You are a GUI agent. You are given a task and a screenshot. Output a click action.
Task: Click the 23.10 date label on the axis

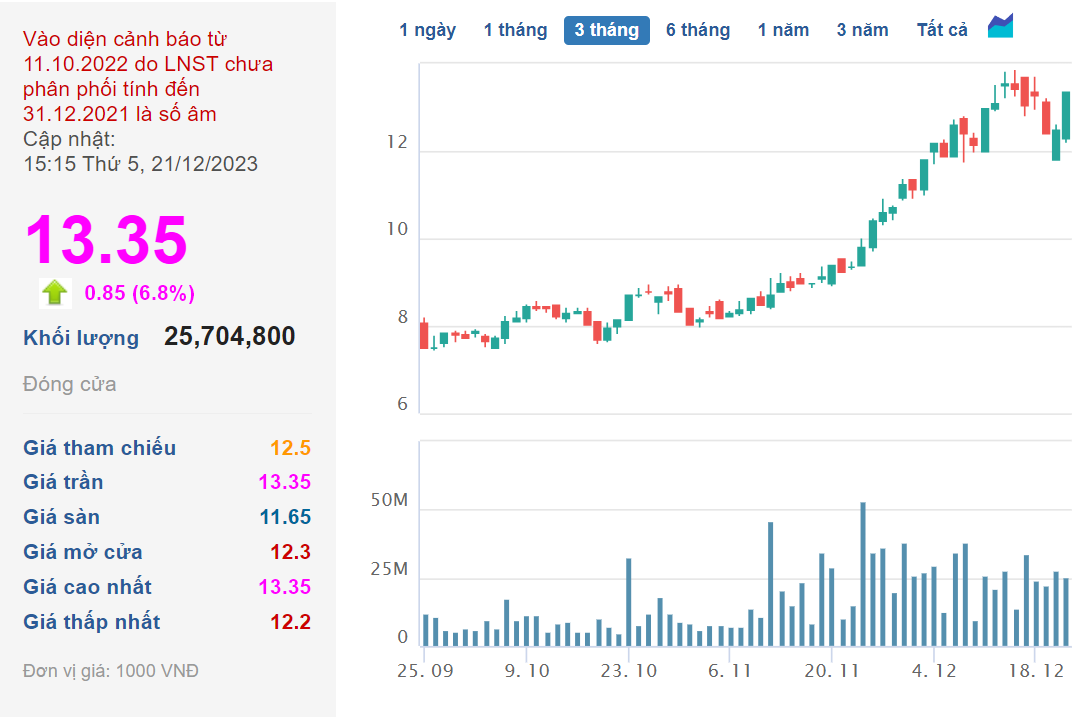628,672
